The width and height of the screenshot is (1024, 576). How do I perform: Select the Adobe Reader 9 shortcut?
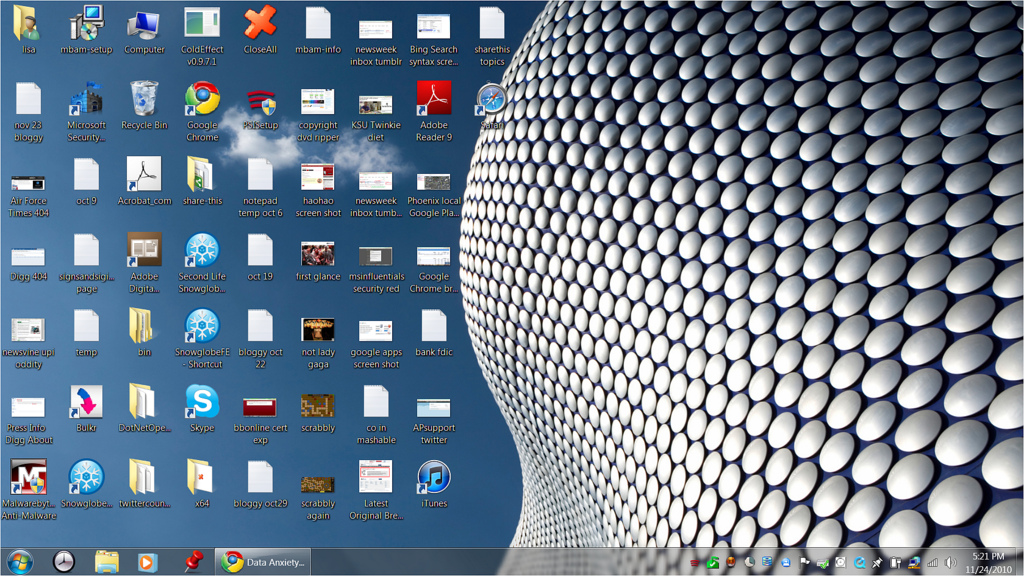click(x=434, y=111)
